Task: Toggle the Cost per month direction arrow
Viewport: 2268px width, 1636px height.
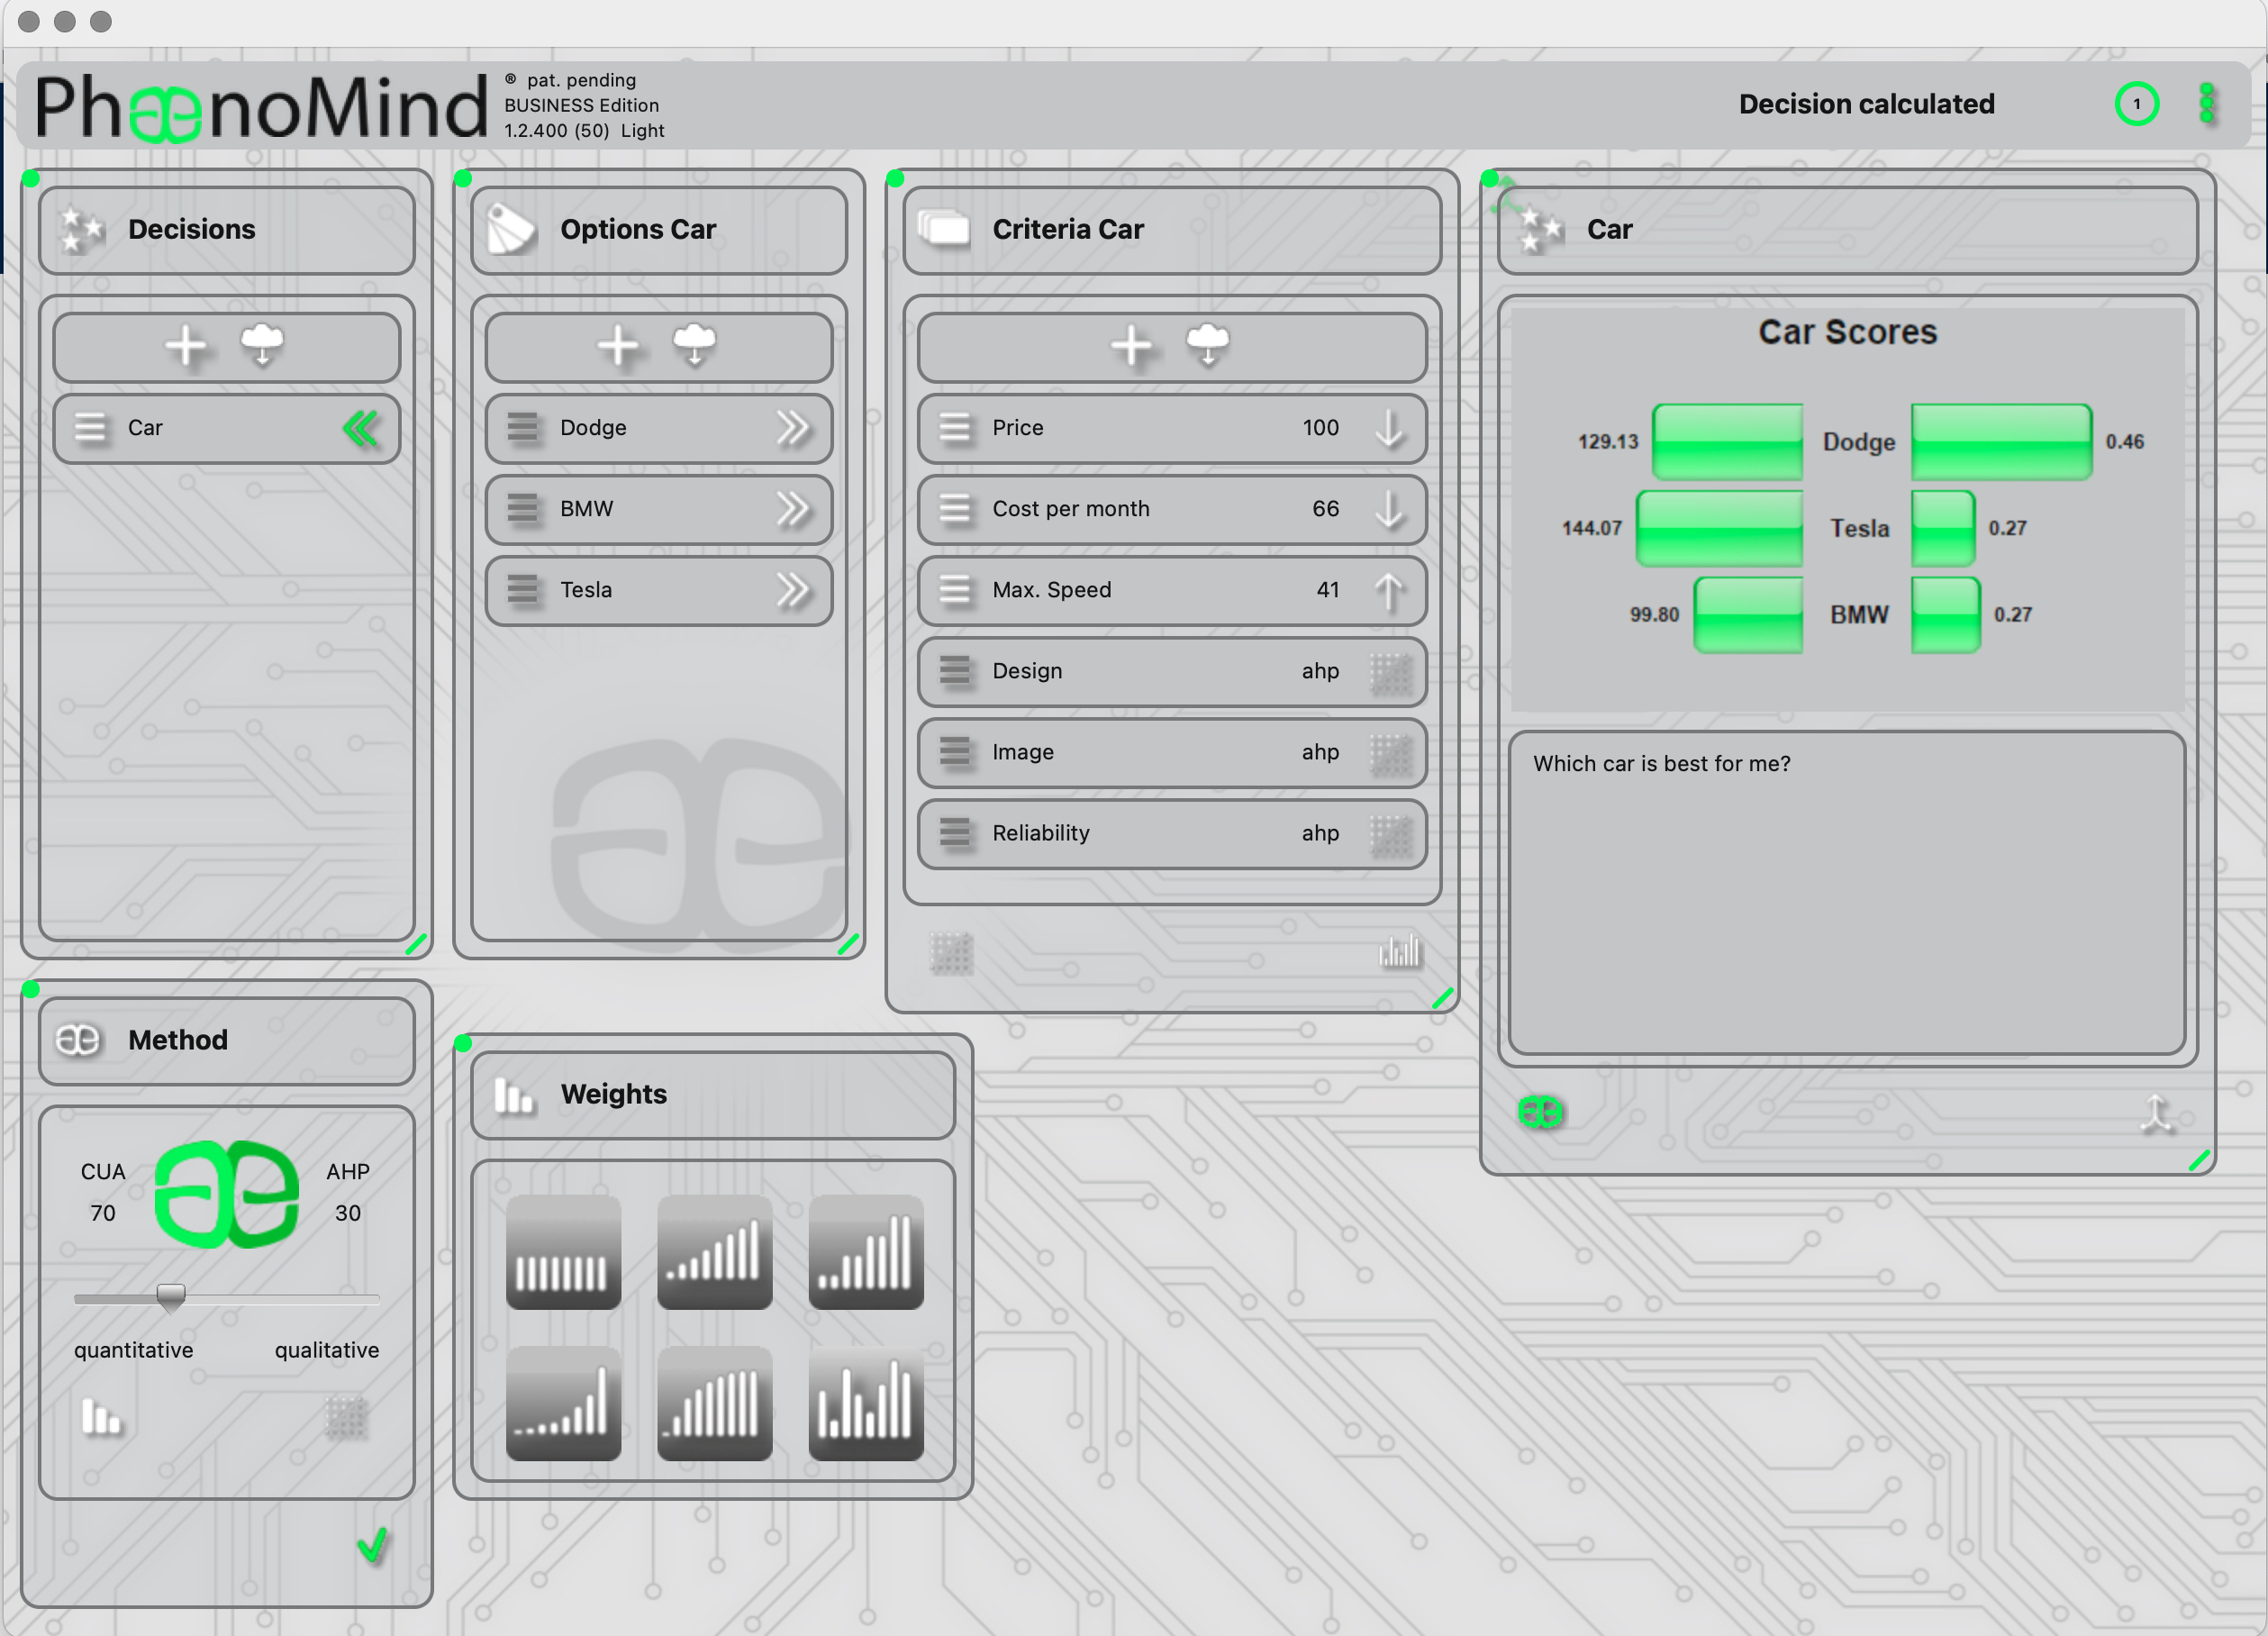Action: 1390,509
